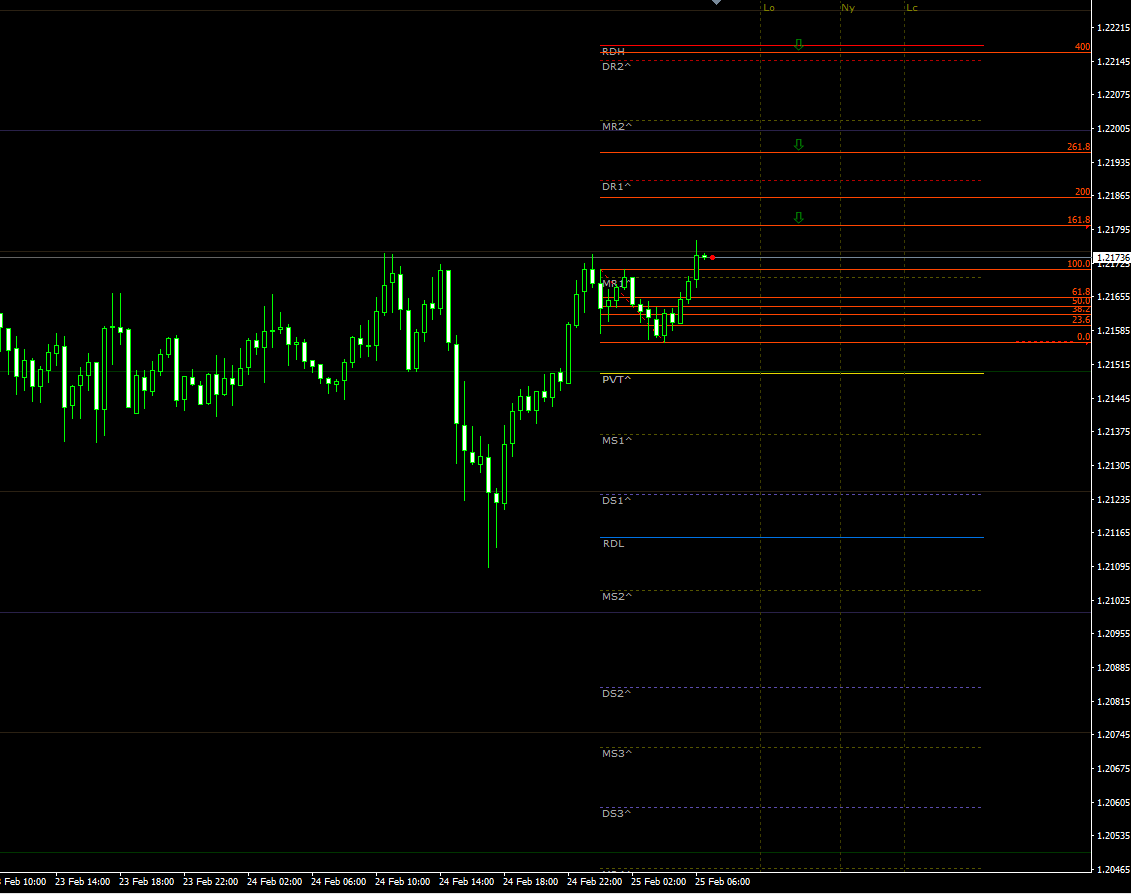The width and height of the screenshot is (1131, 894).
Task: Click the green down arrow near the 161.8 level
Action: coord(798,217)
